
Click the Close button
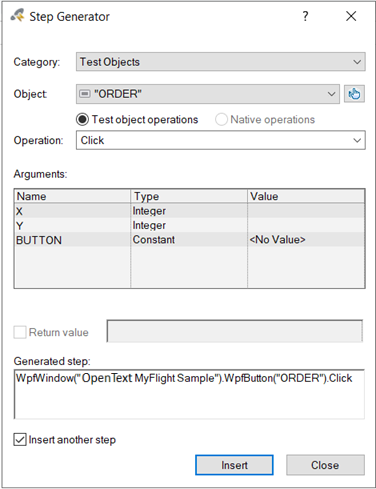coord(325,465)
